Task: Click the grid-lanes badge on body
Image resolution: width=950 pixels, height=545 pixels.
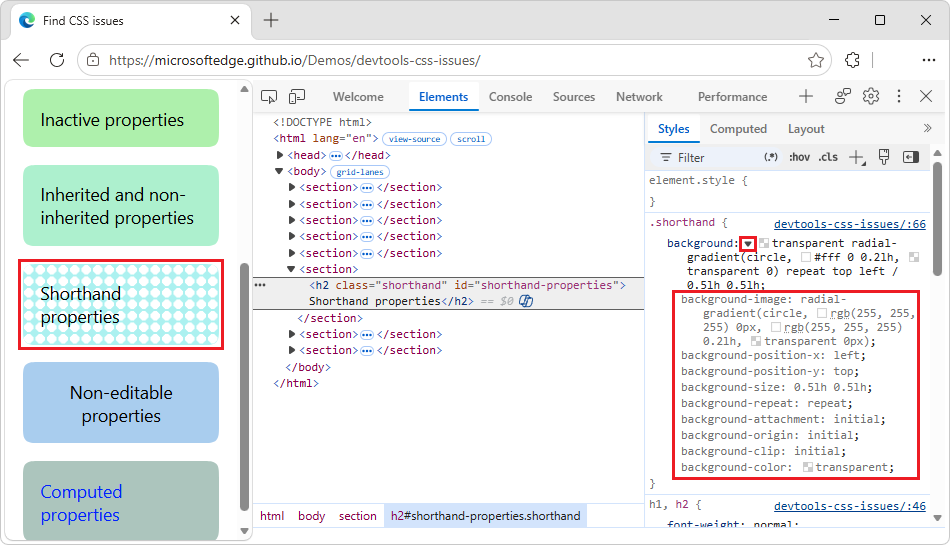Action: [x=360, y=172]
